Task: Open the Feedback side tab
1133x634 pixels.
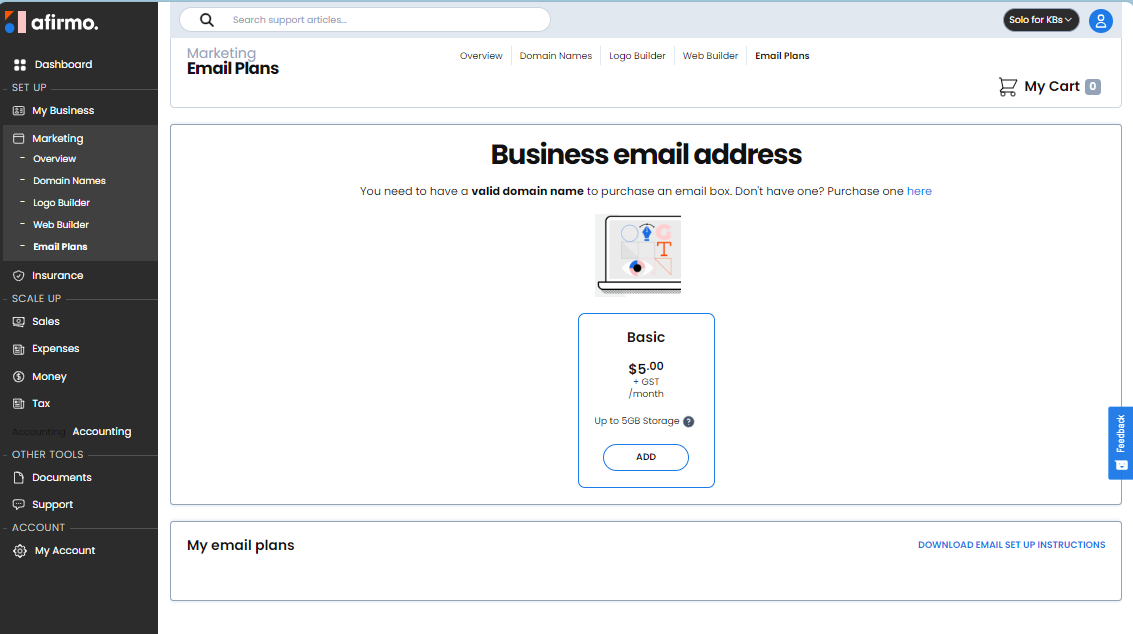Action: pos(1121,443)
